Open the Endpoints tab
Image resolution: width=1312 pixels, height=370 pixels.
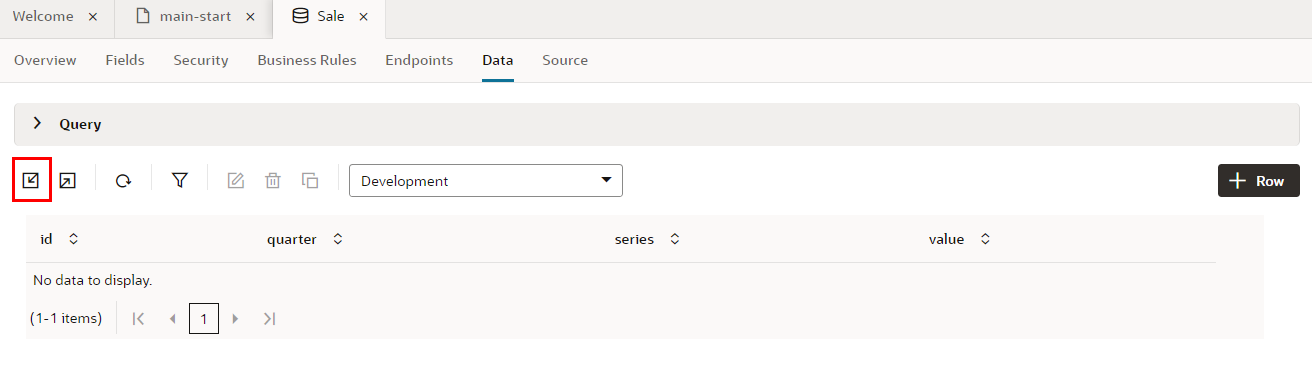(419, 60)
